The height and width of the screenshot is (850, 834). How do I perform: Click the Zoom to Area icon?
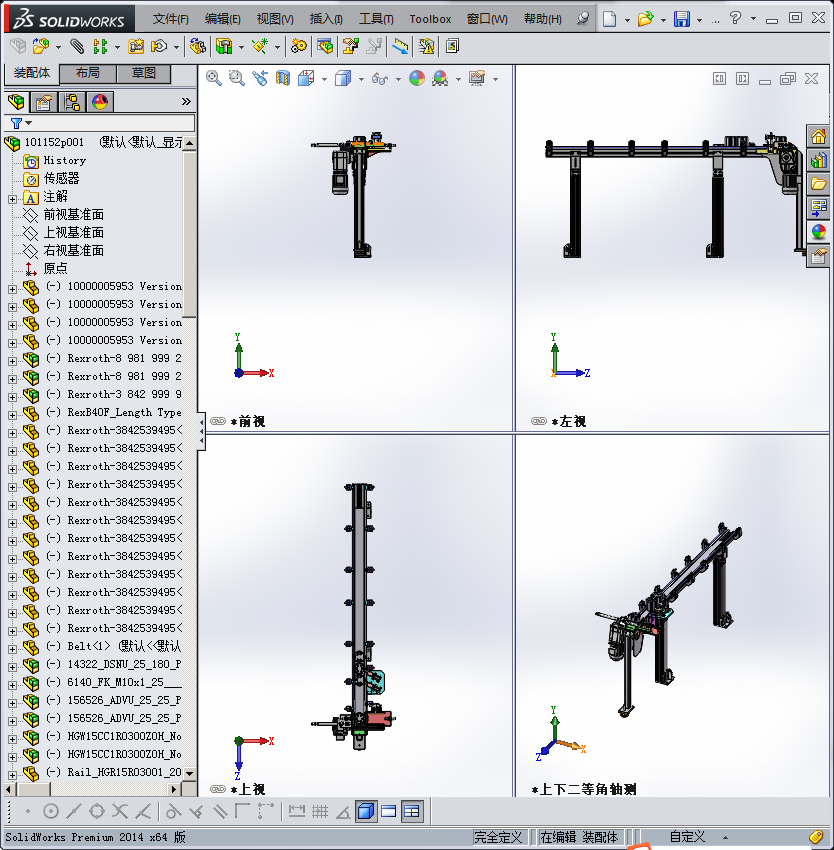[x=236, y=79]
